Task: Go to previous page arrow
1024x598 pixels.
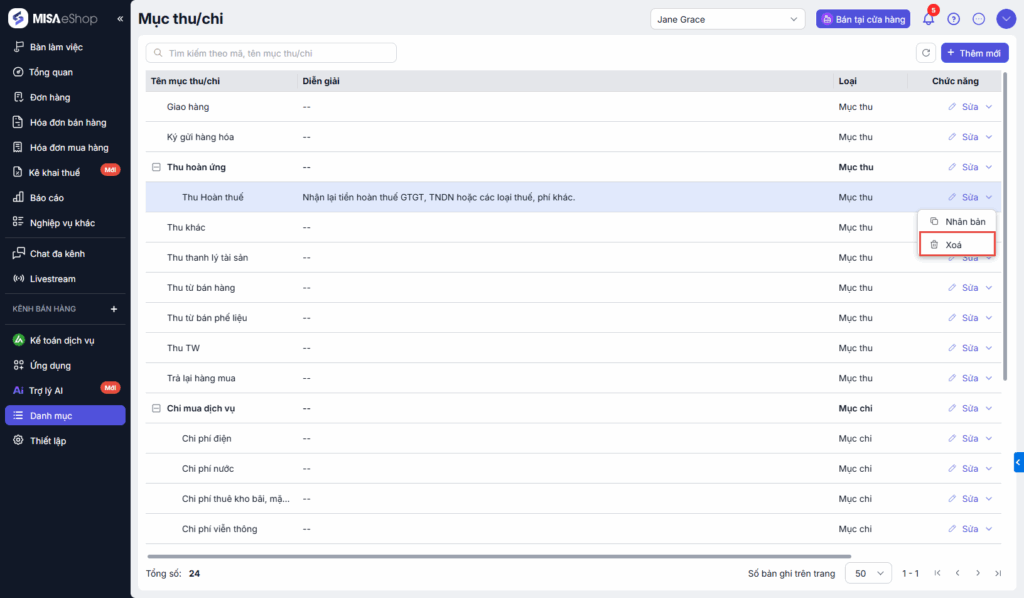Action: pyautogui.click(x=957, y=573)
